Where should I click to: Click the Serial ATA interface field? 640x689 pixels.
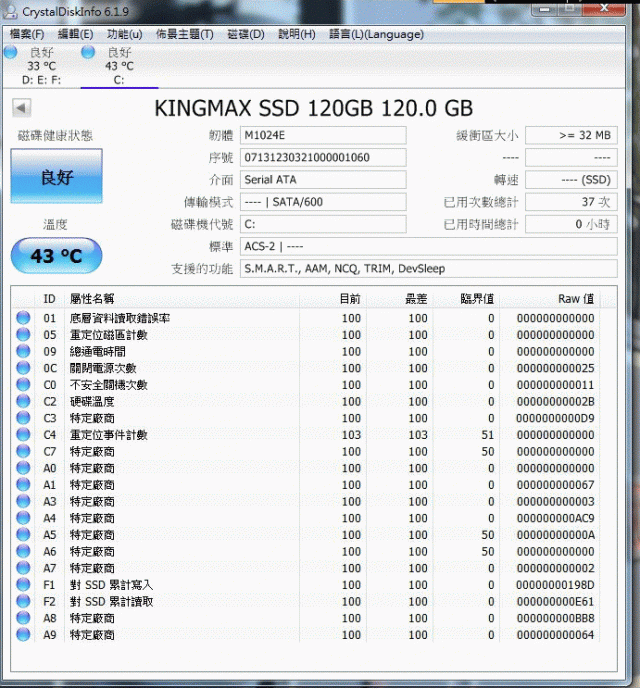click(323, 180)
